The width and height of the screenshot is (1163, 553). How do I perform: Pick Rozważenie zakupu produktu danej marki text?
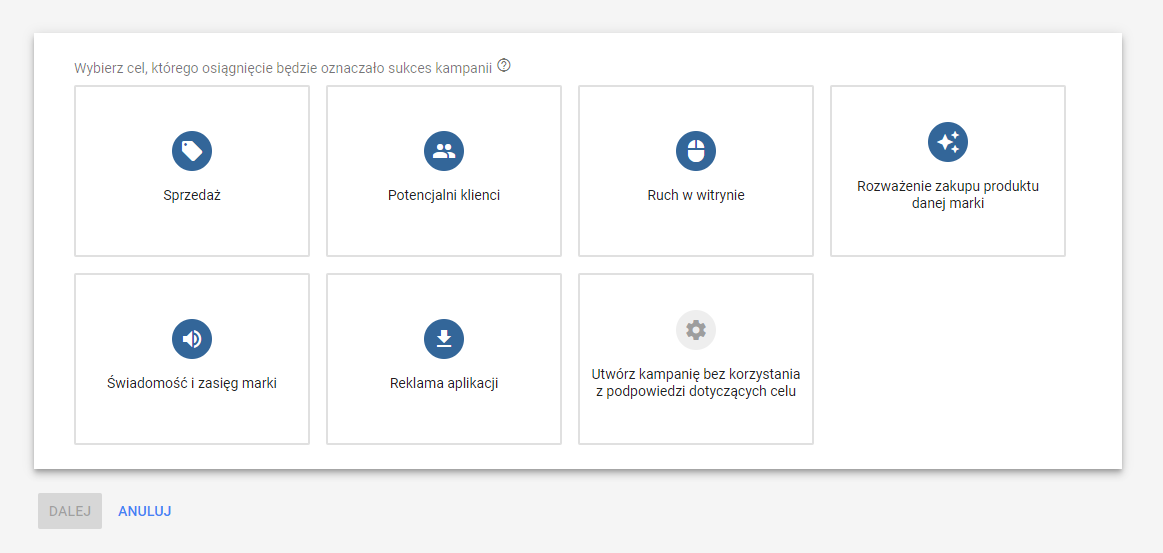point(948,194)
